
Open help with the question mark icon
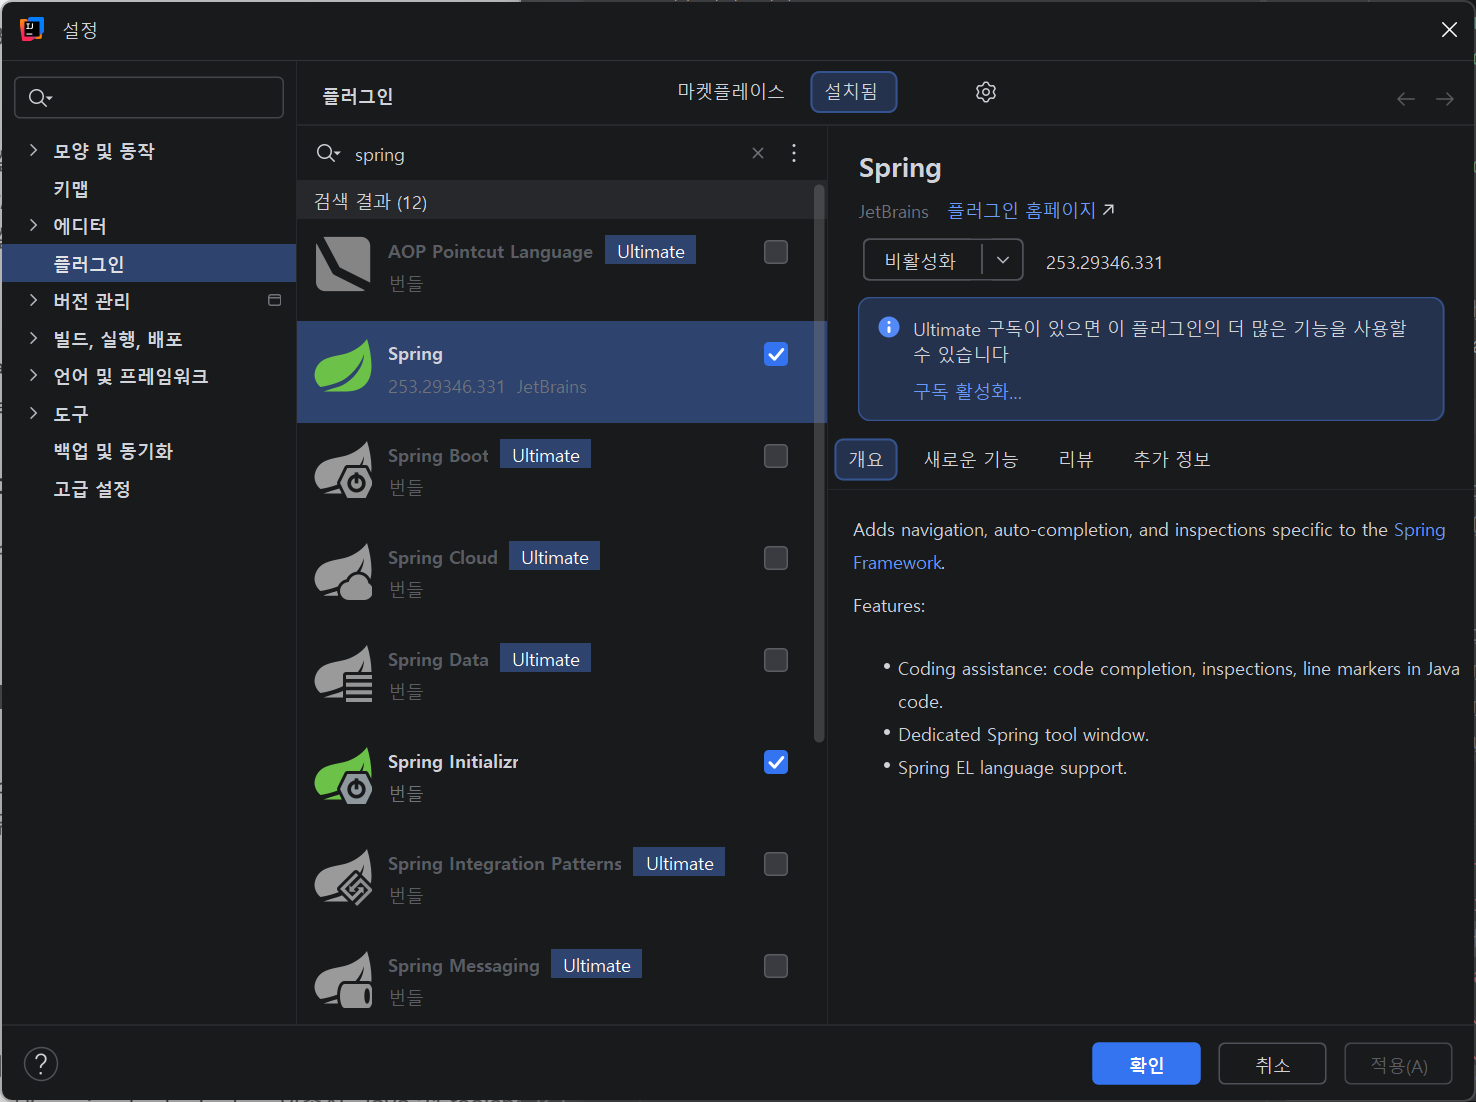(x=41, y=1064)
